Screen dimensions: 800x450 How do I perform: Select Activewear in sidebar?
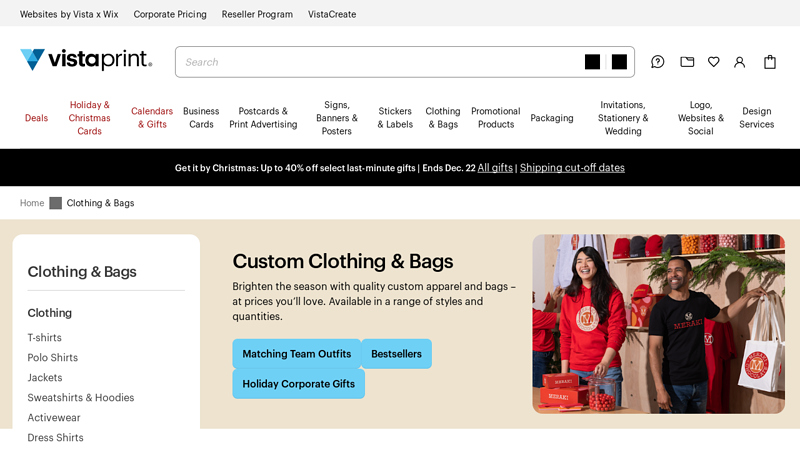[54, 417]
